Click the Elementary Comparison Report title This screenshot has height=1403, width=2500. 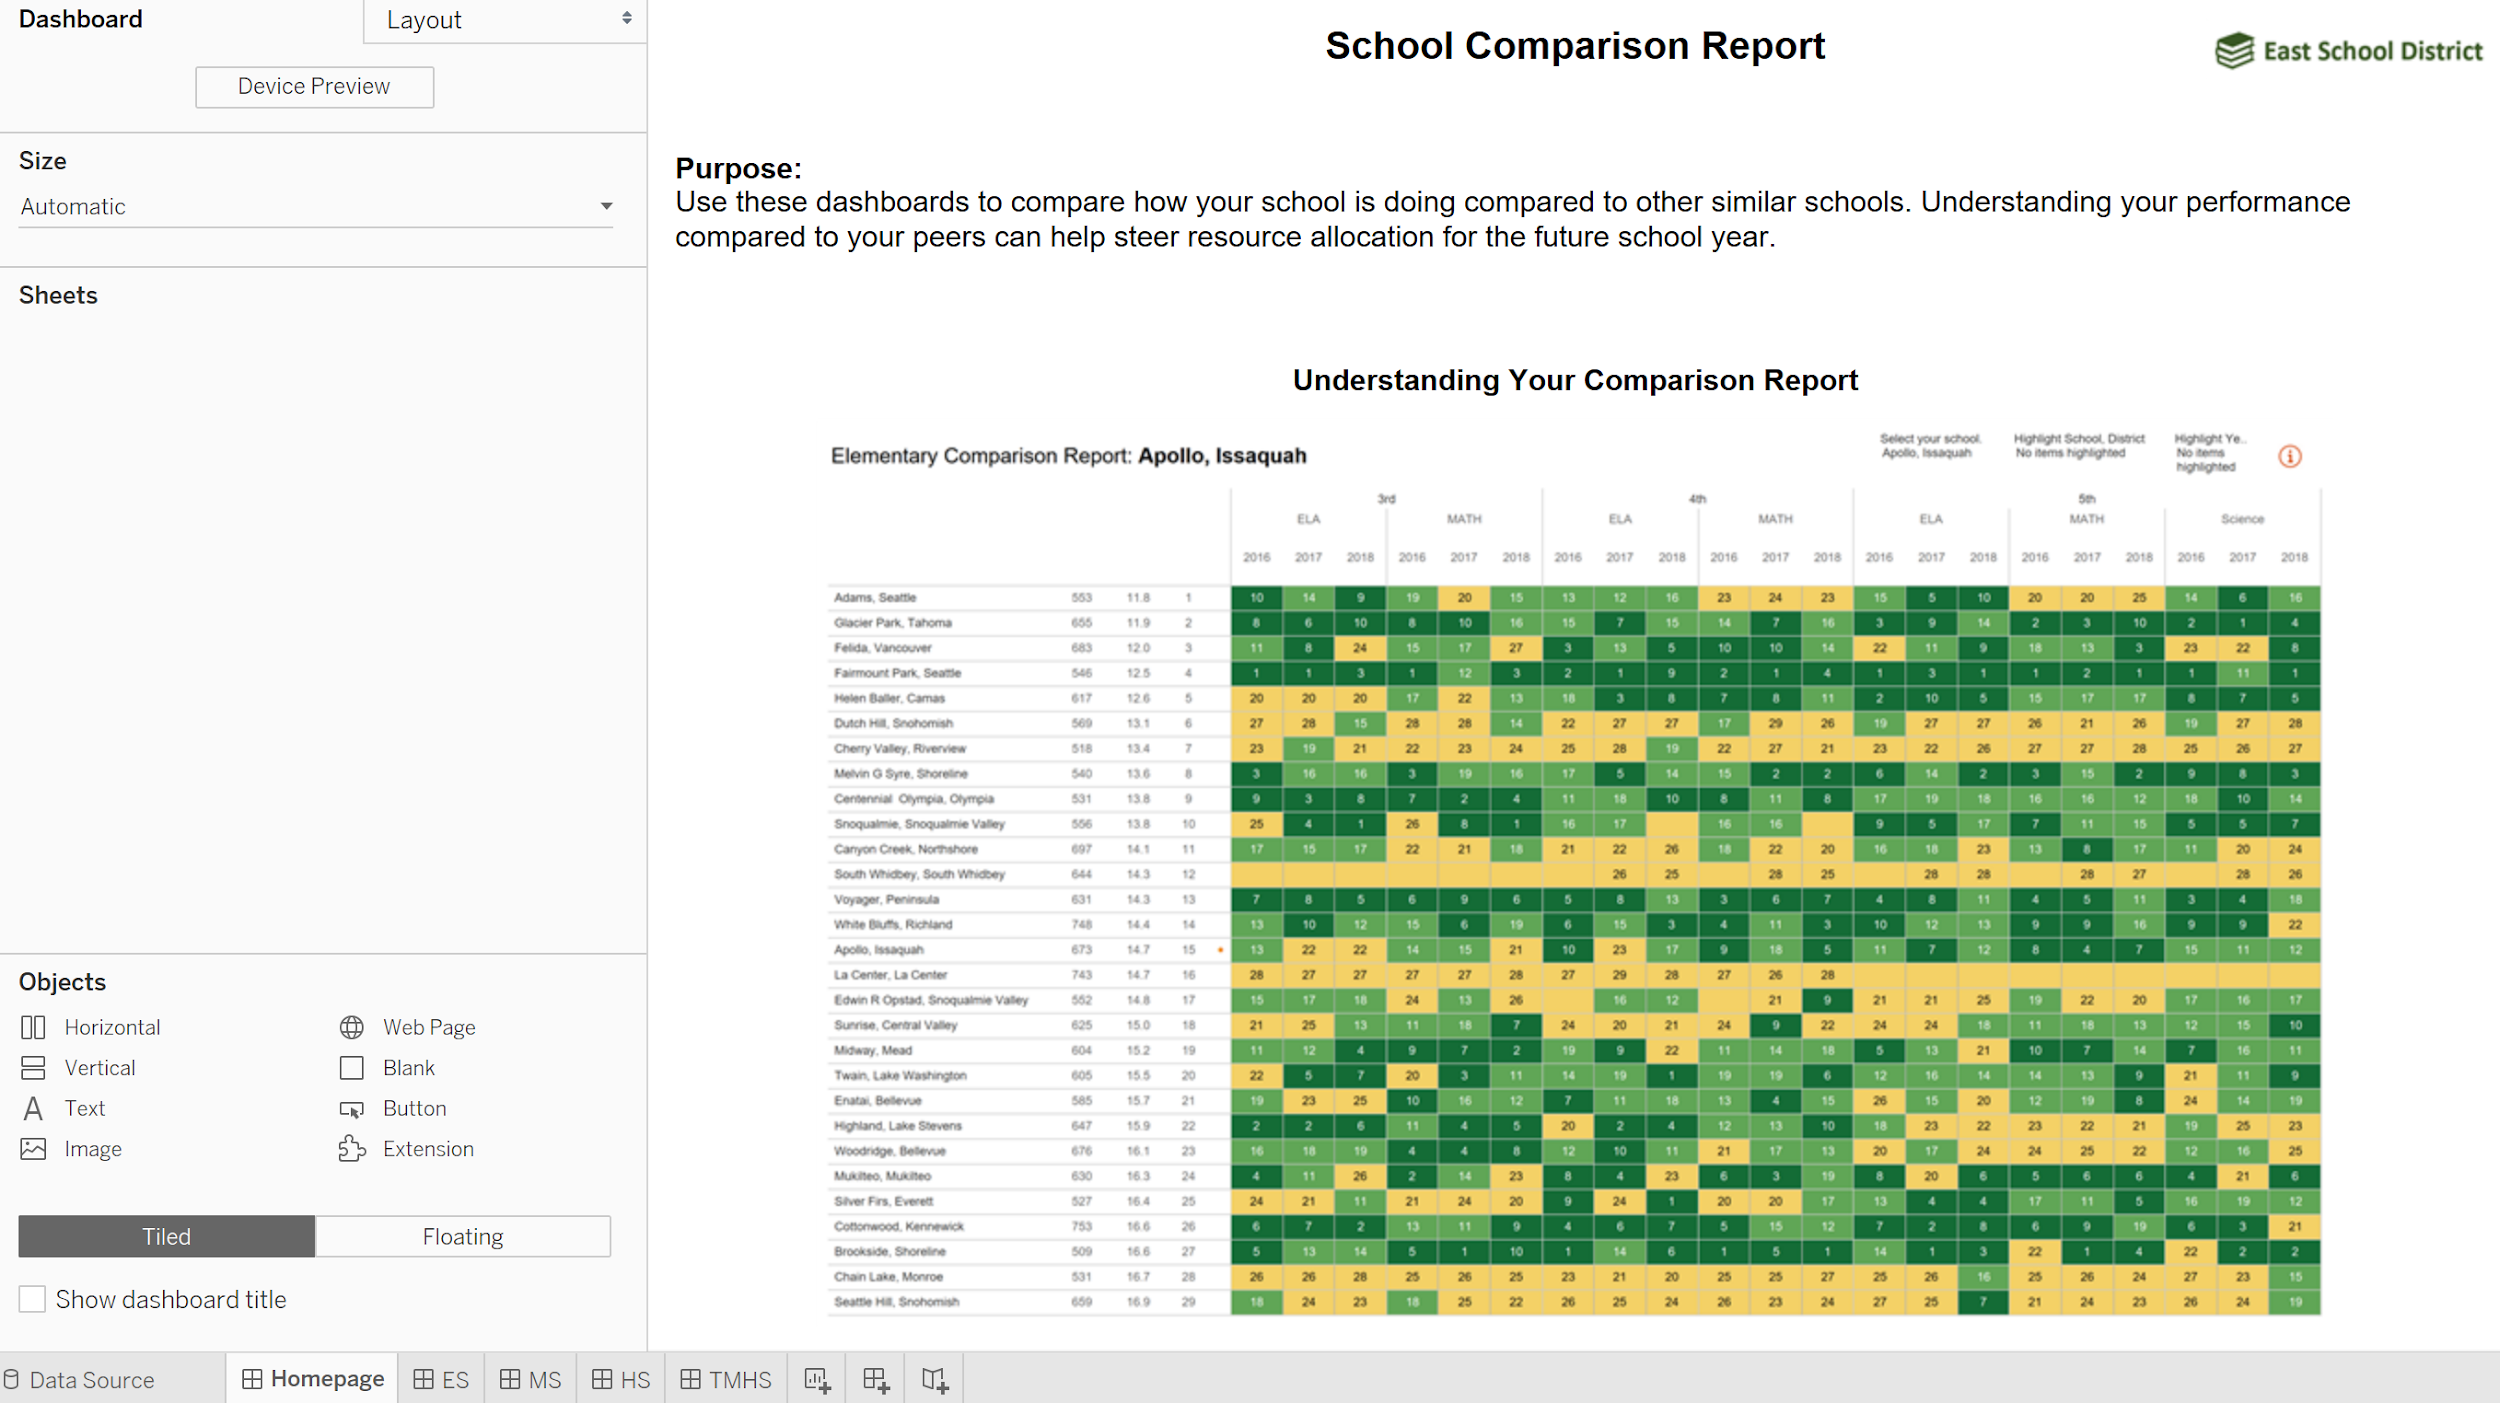coord(1068,456)
